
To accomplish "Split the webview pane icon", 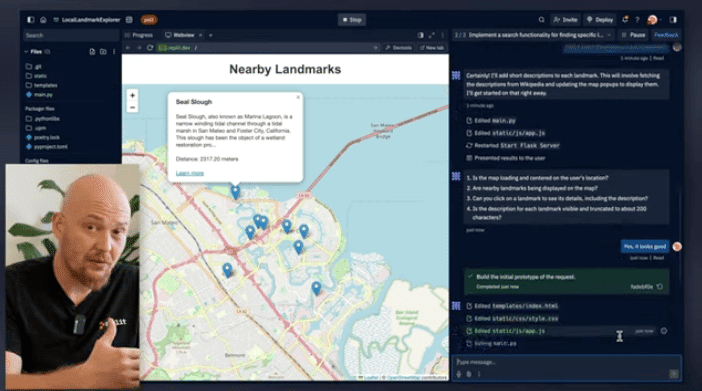I will [420, 35].
